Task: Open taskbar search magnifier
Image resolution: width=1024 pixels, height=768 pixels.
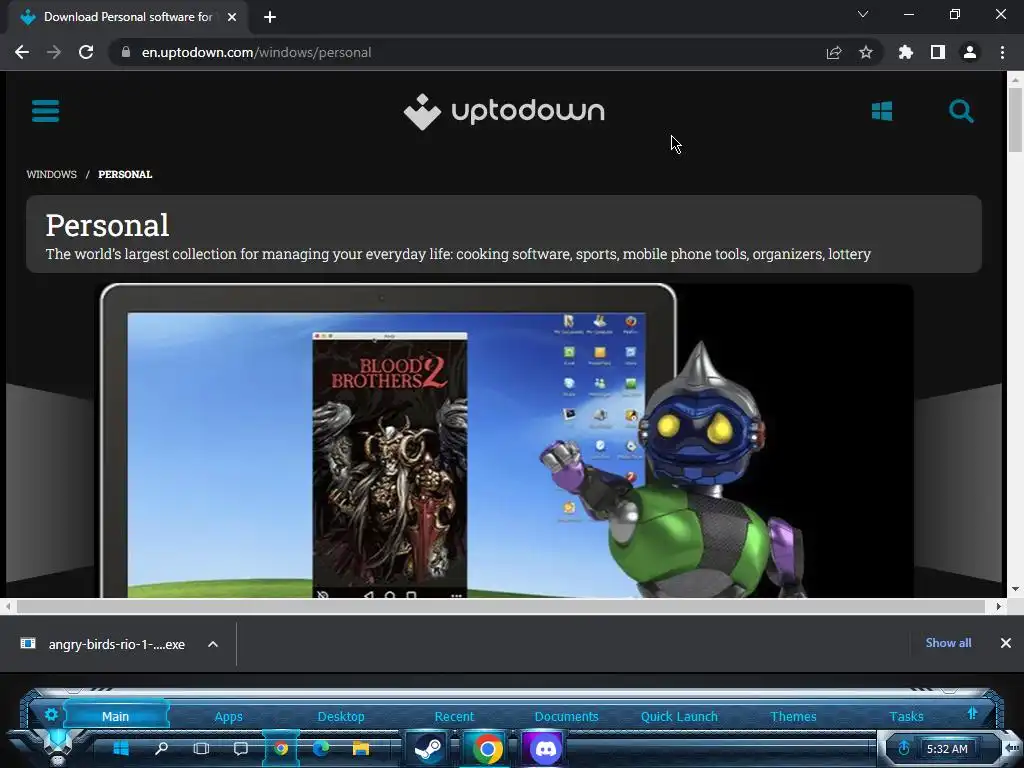Action: (161, 748)
